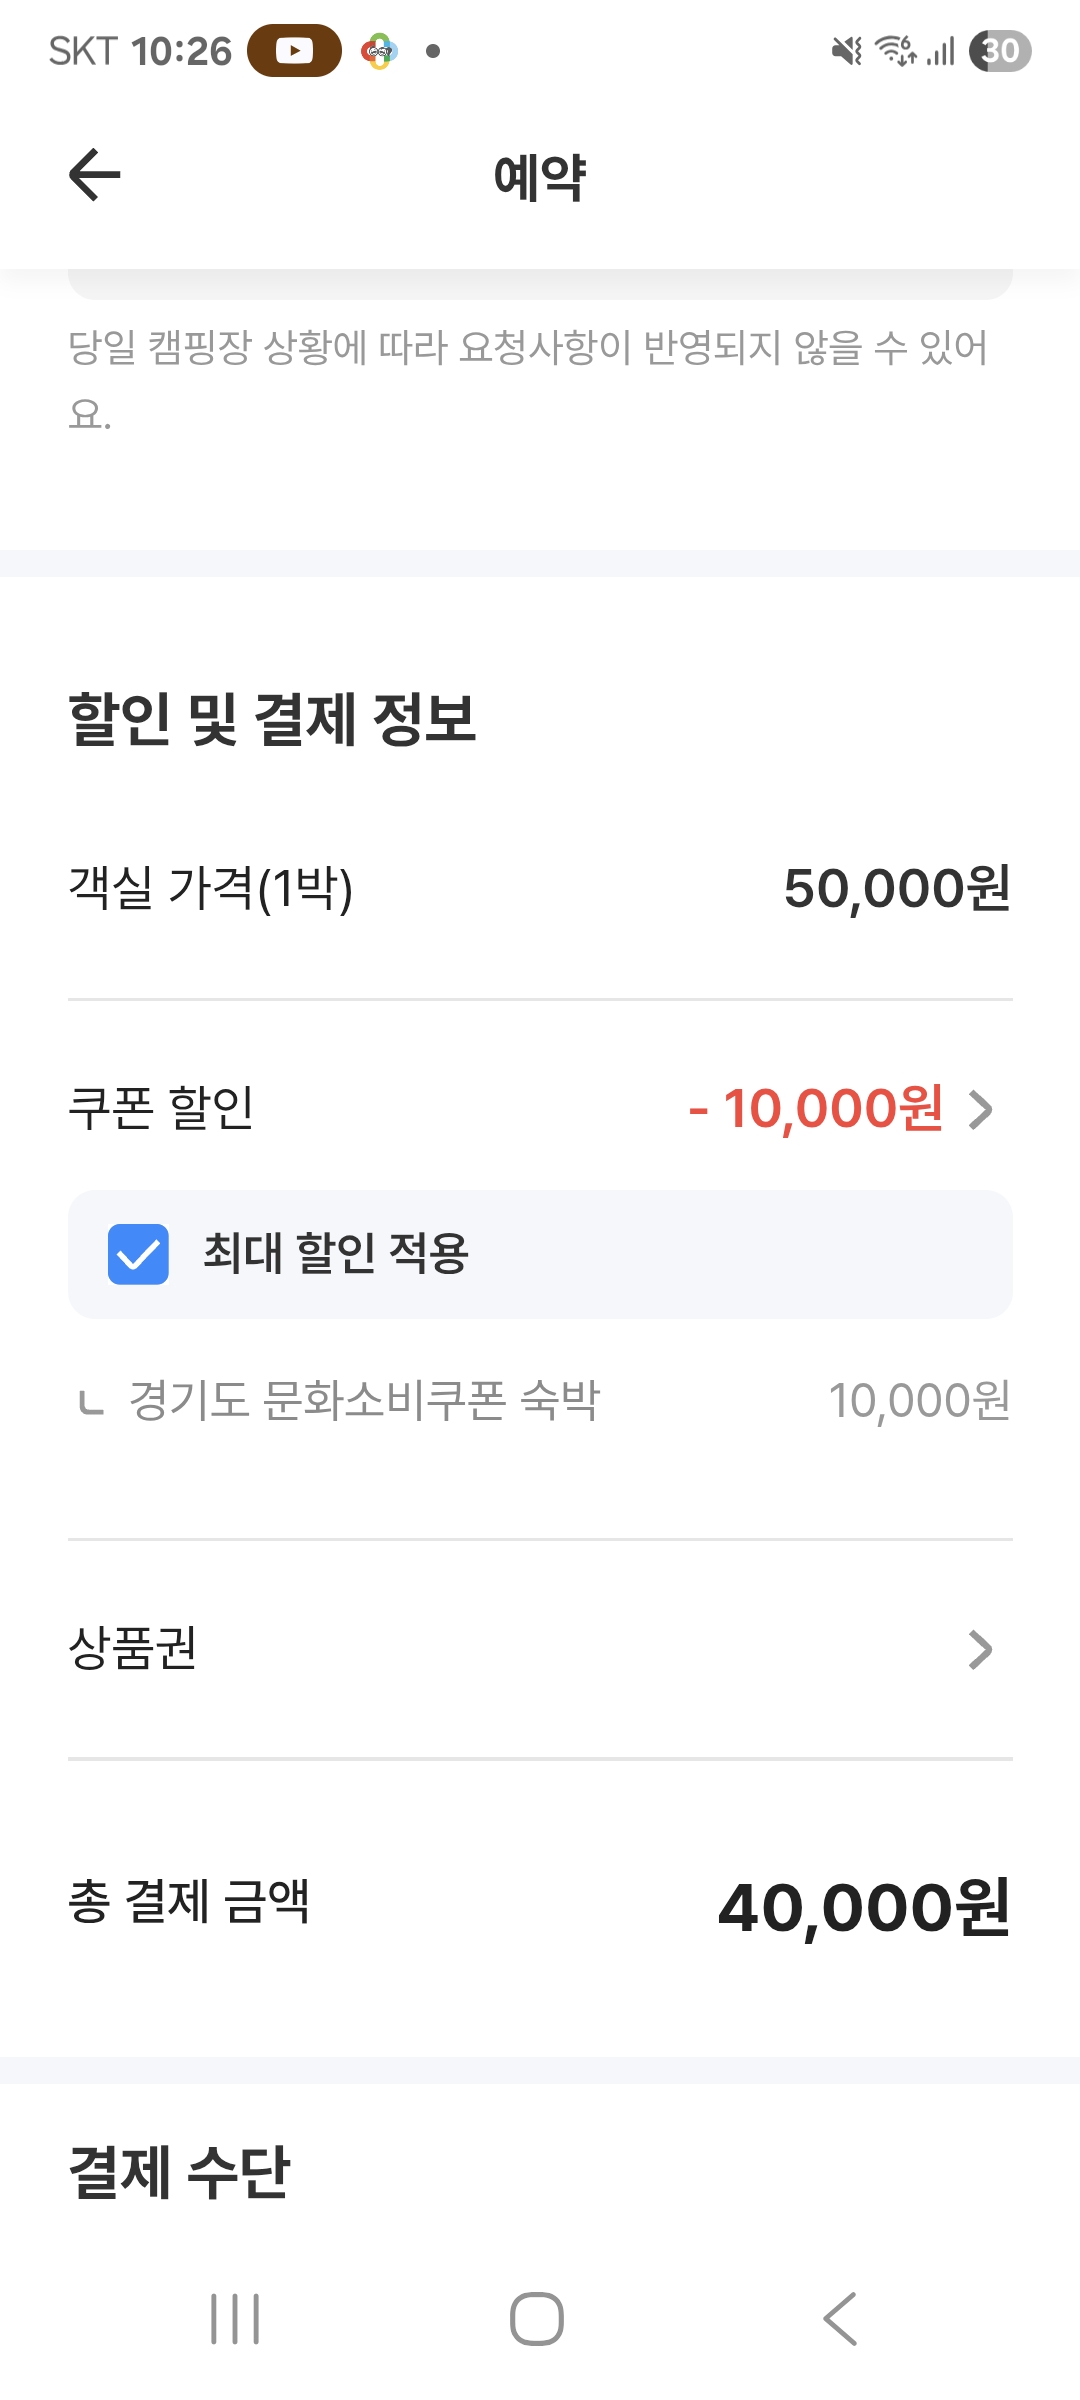
Task: Expand 상품권 options with the chevron
Action: [981, 1650]
